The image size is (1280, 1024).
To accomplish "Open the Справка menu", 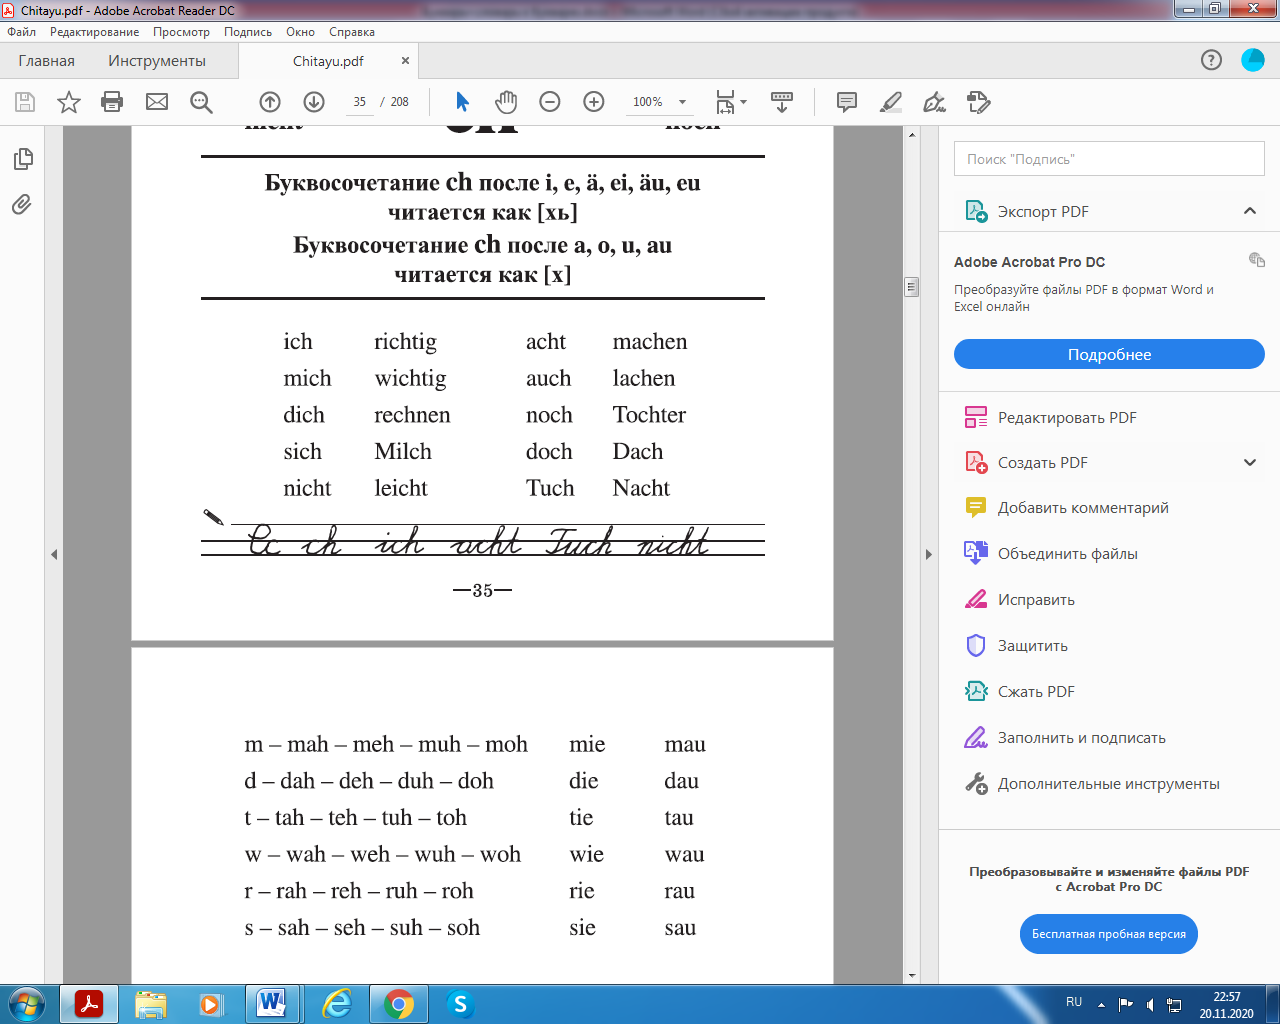I will tap(352, 32).
